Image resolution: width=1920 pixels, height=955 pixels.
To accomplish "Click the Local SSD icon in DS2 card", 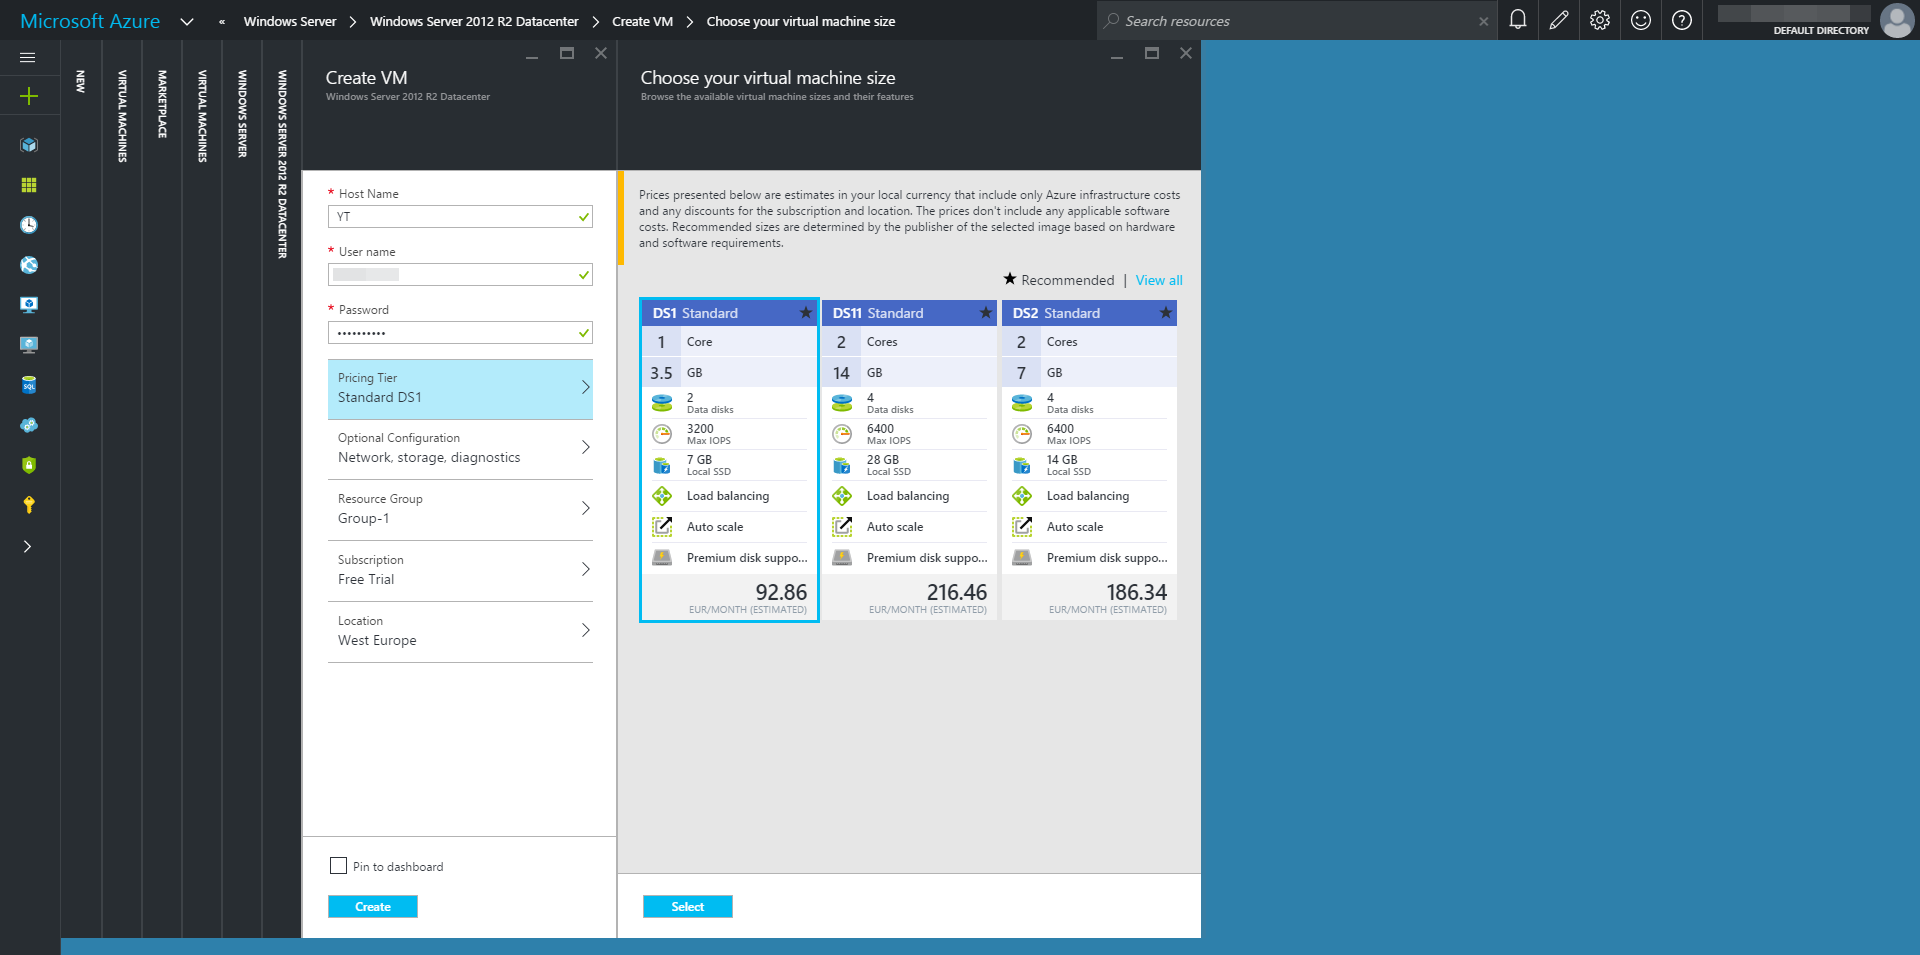I will tap(1022, 465).
